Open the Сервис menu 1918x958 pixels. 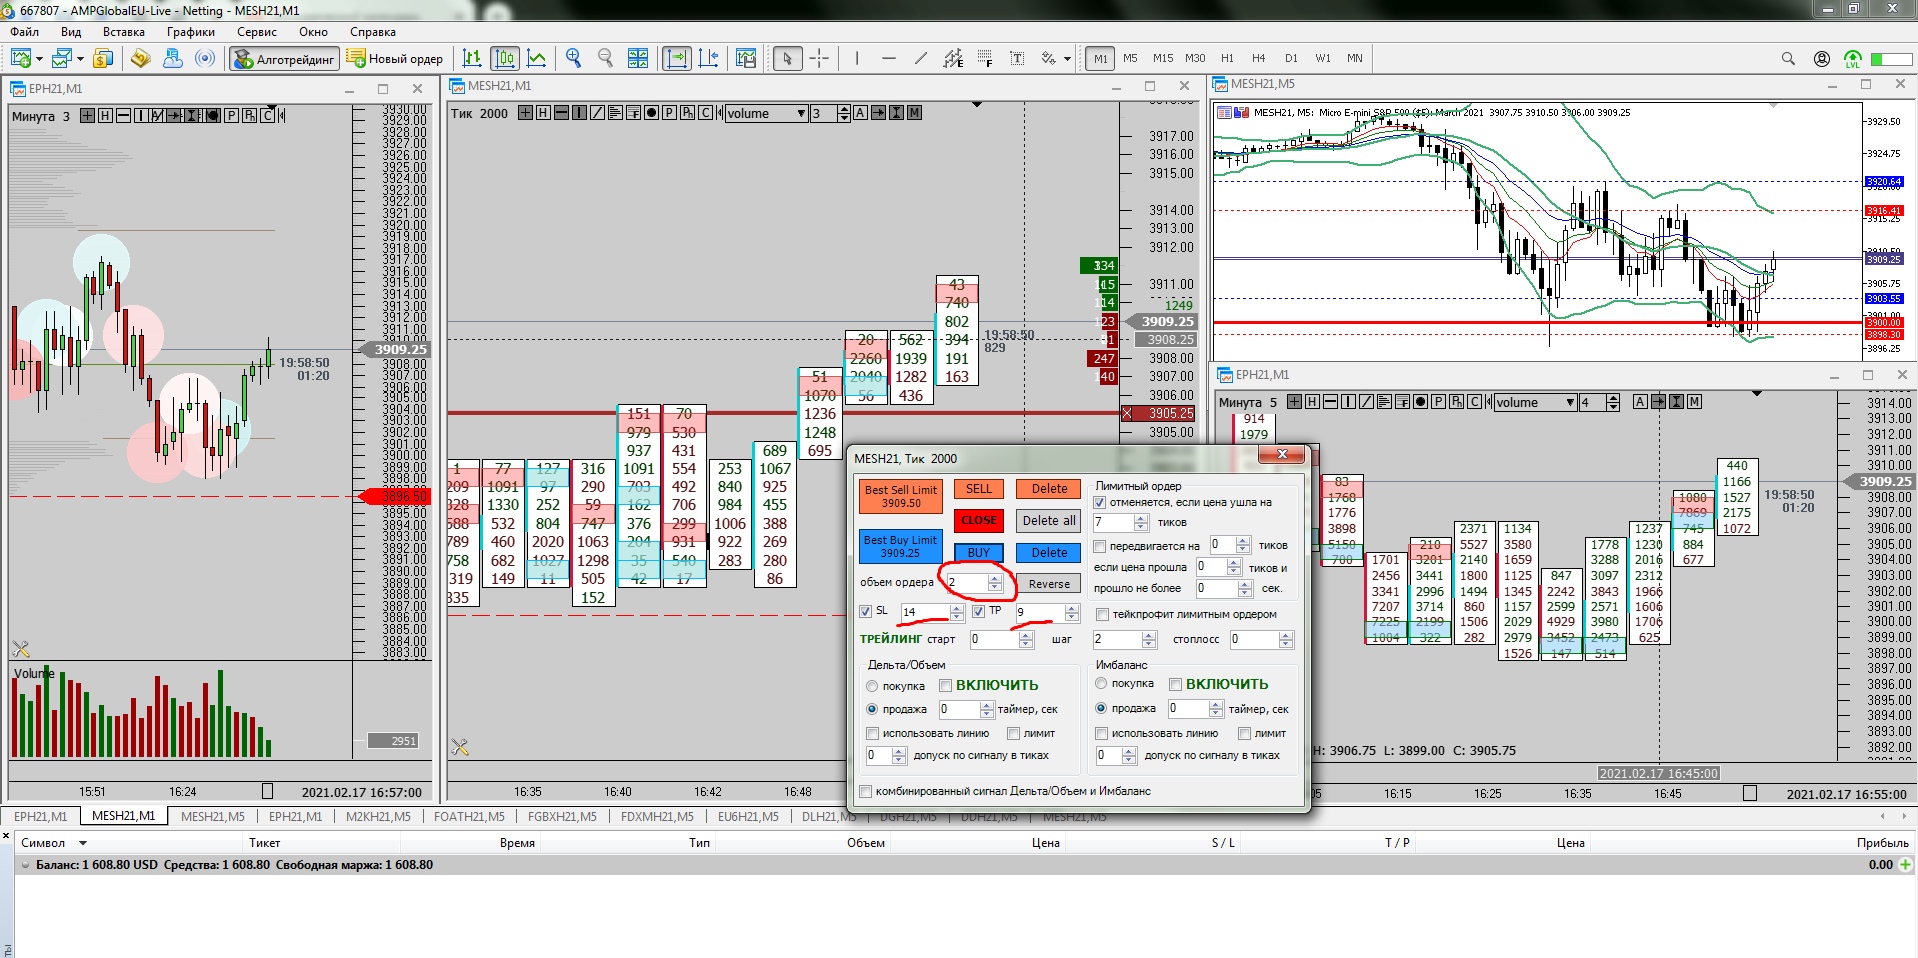[256, 32]
